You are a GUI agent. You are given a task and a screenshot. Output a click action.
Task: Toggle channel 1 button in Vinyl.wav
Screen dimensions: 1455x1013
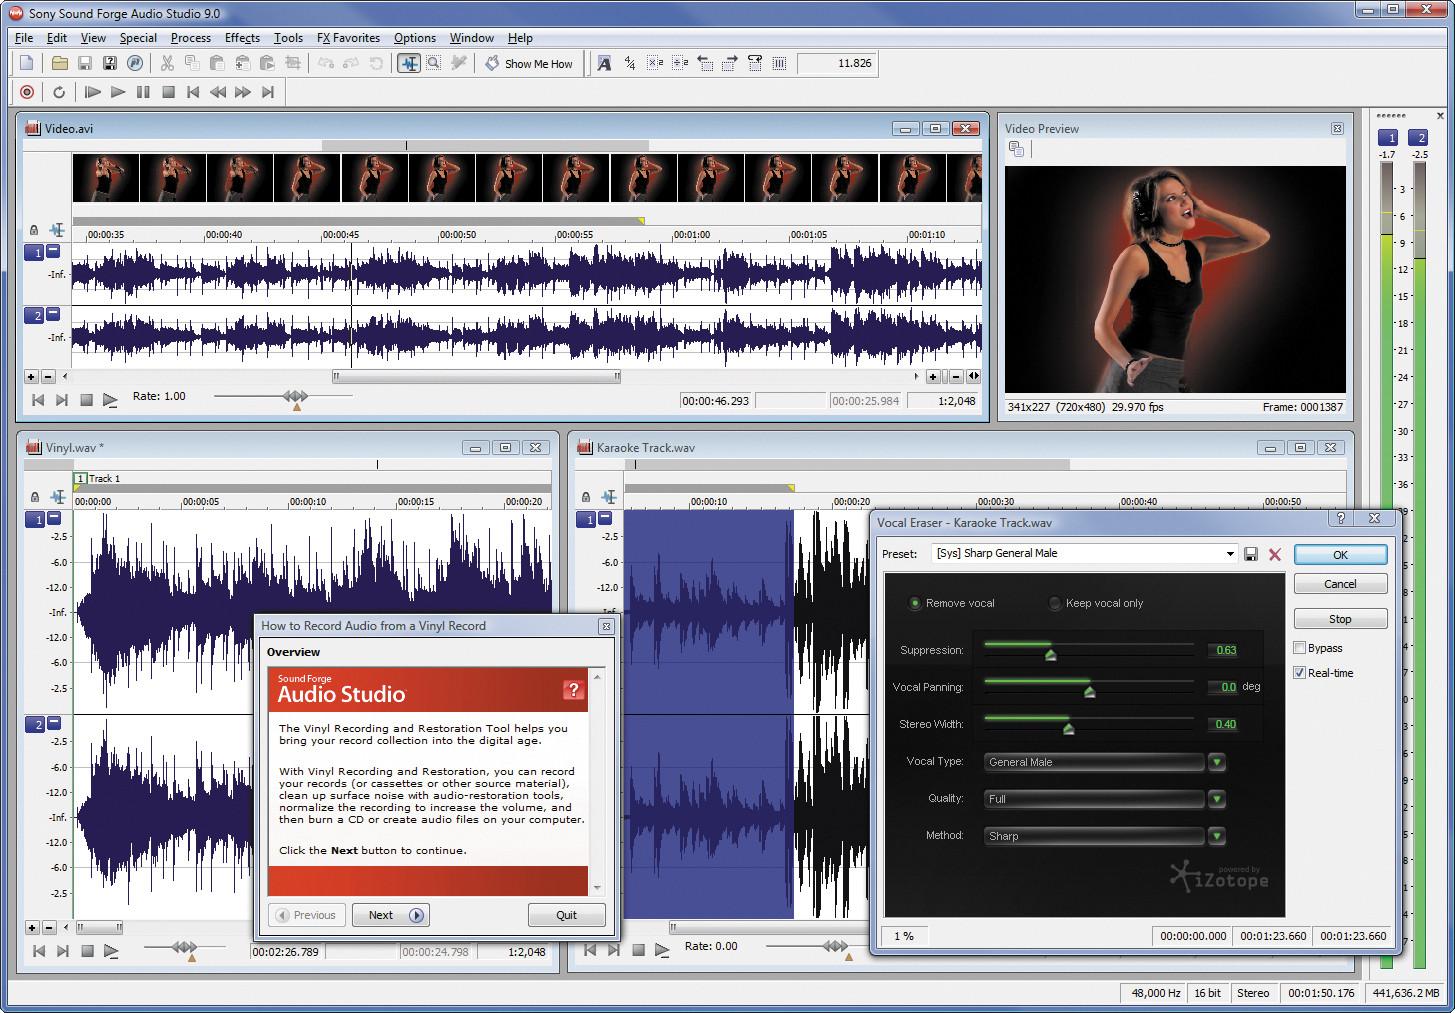34,519
